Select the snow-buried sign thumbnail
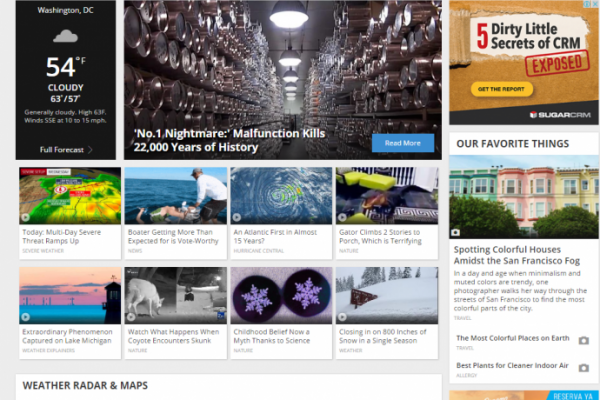The image size is (600, 400). [x=387, y=295]
